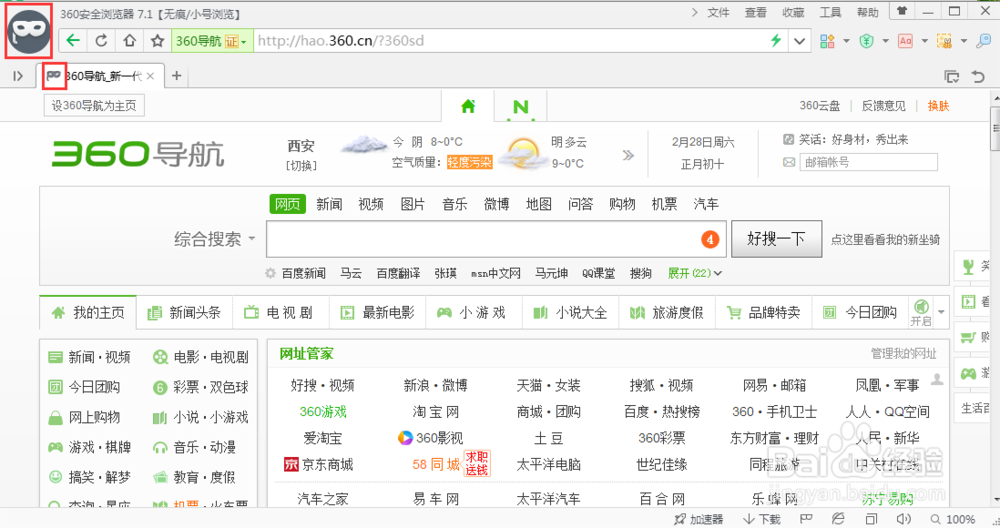Open the 工具 menu

[x=830, y=12]
